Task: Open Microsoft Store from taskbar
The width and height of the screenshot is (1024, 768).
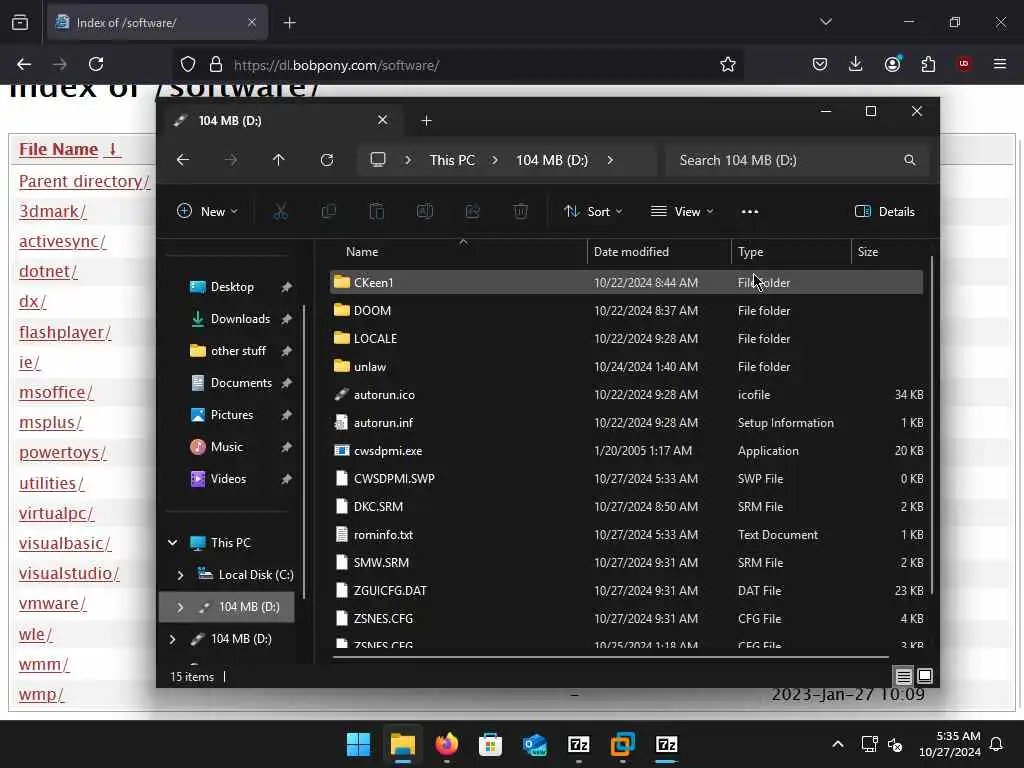Action: (490, 744)
